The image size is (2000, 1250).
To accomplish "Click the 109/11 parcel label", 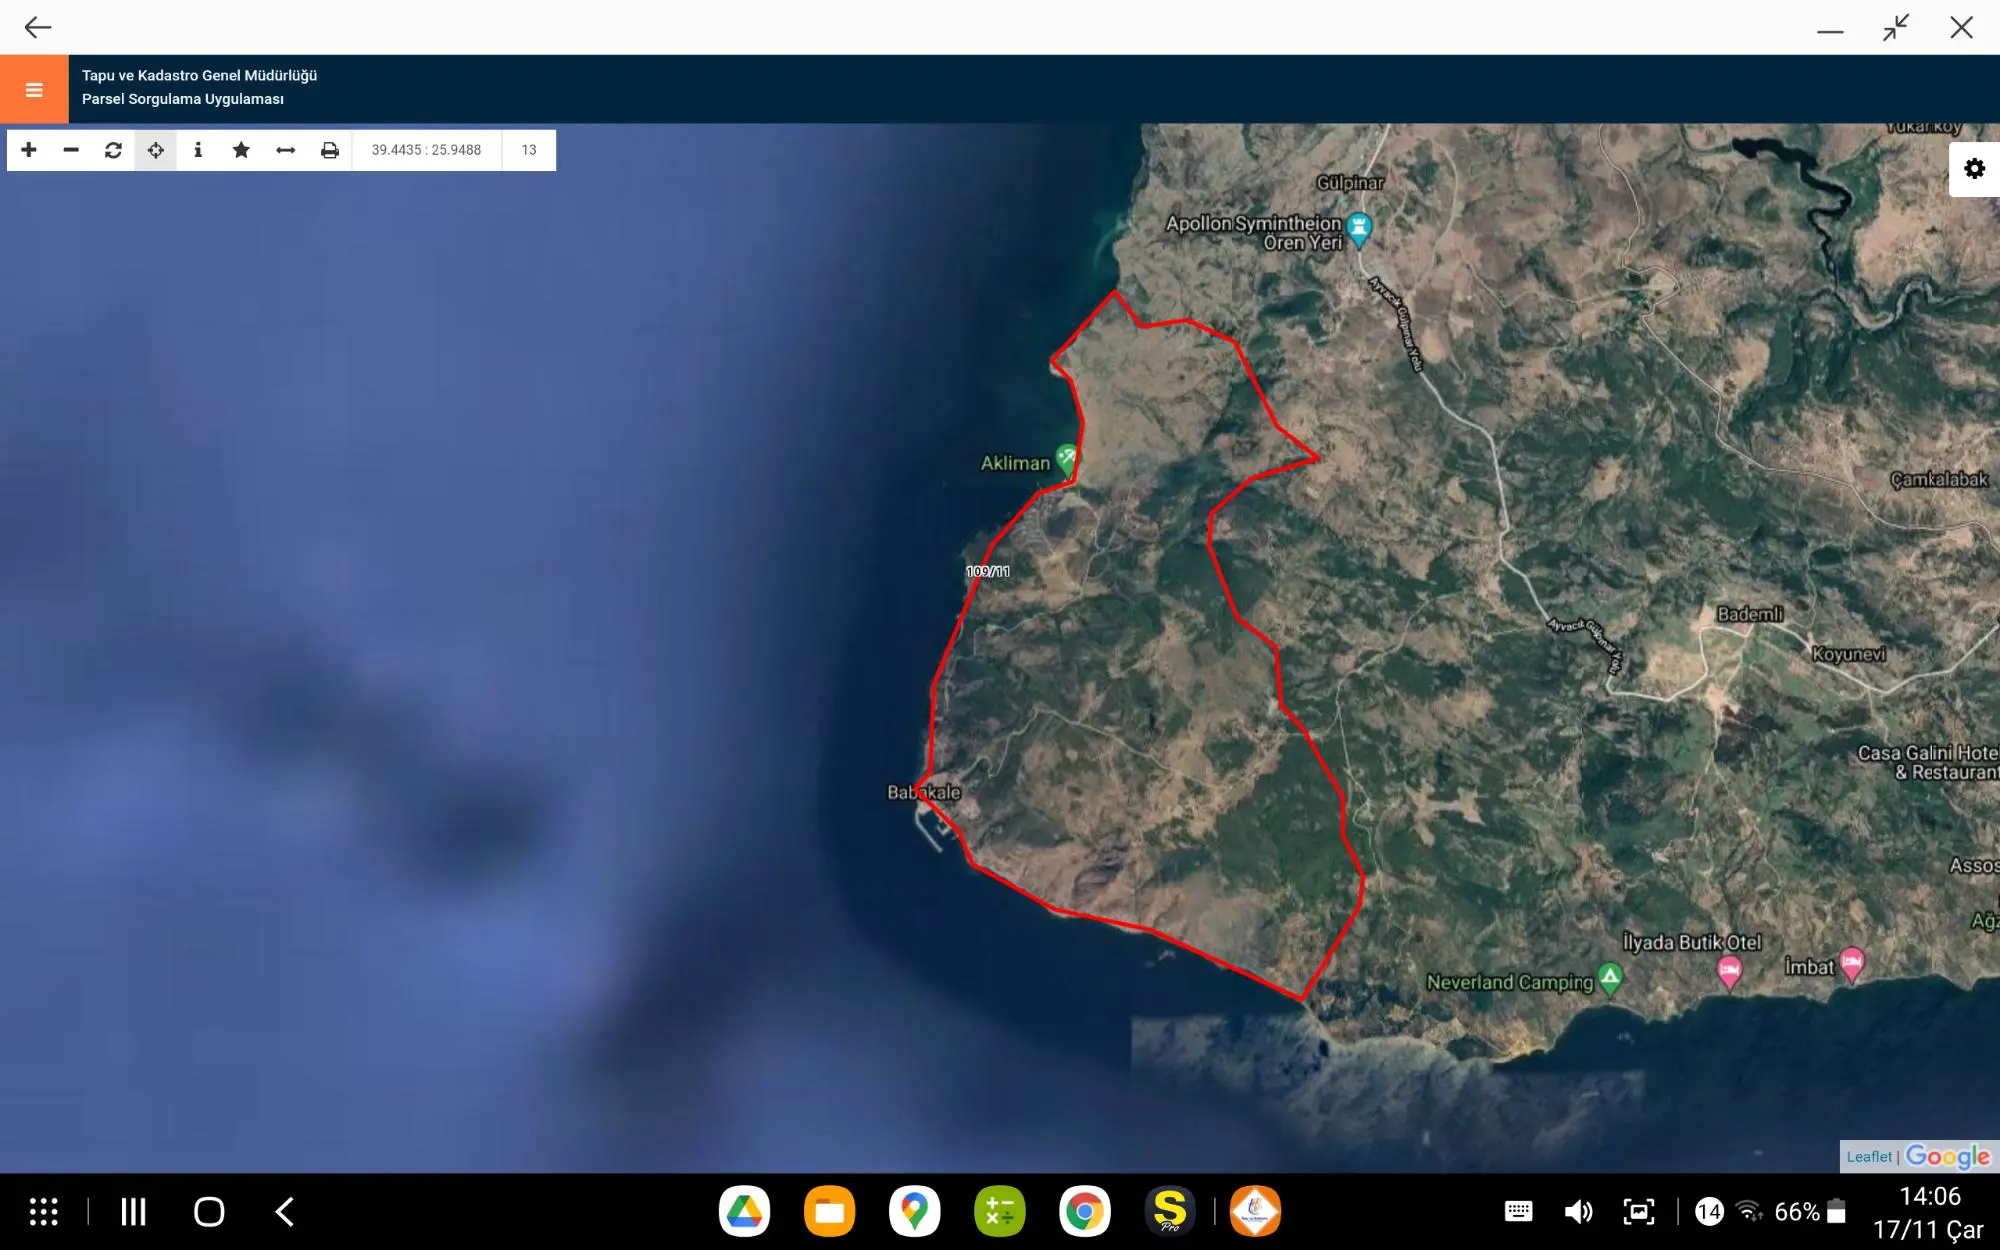I will 988,571.
